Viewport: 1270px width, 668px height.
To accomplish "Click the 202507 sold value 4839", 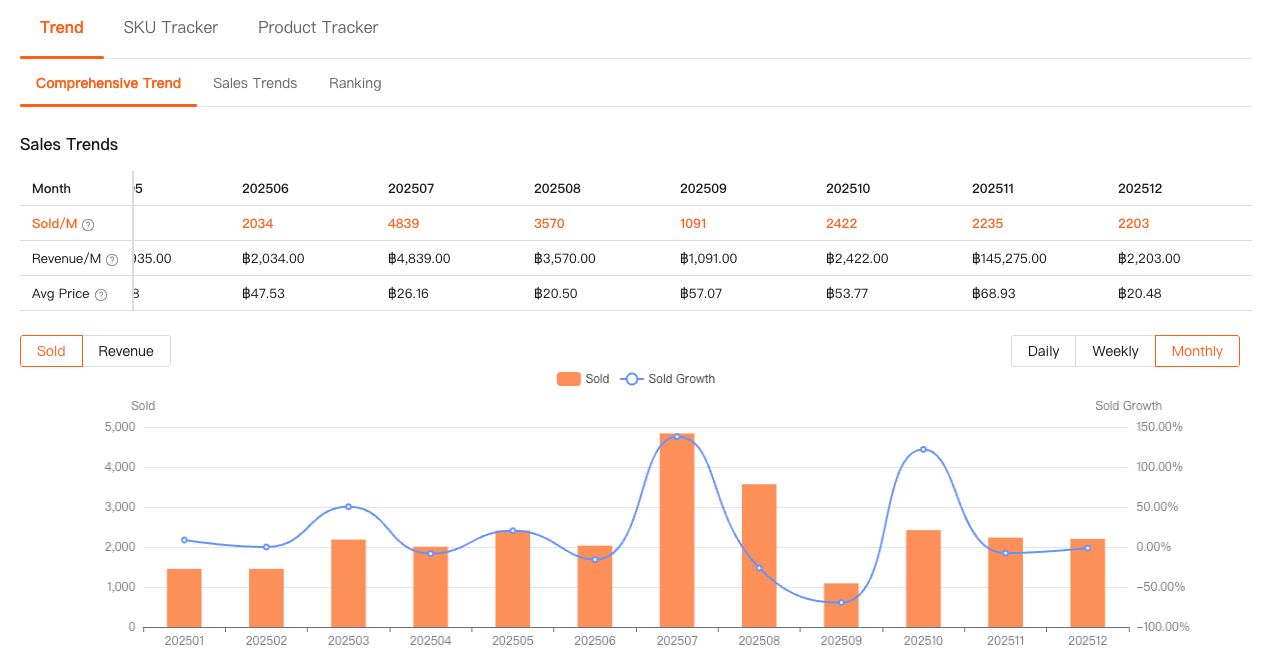I will click(x=404, y=224).
